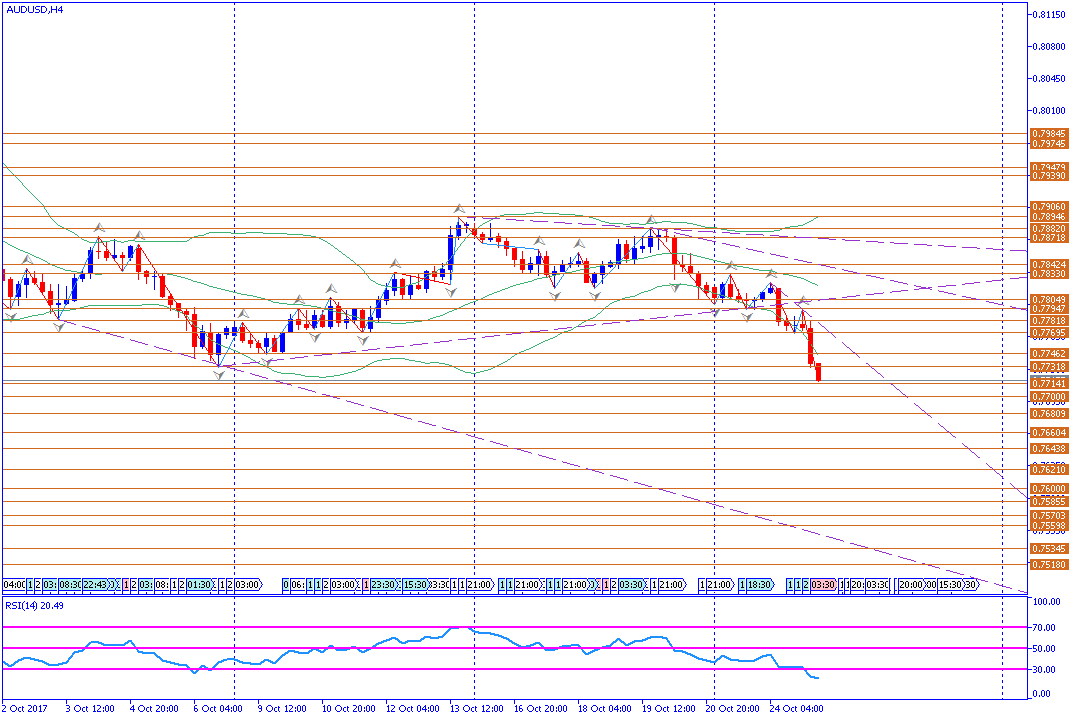The width and height of the screenshot is (1080, 720).
Task: Pick the 0.78946 price label
Action: [1049, 217]
